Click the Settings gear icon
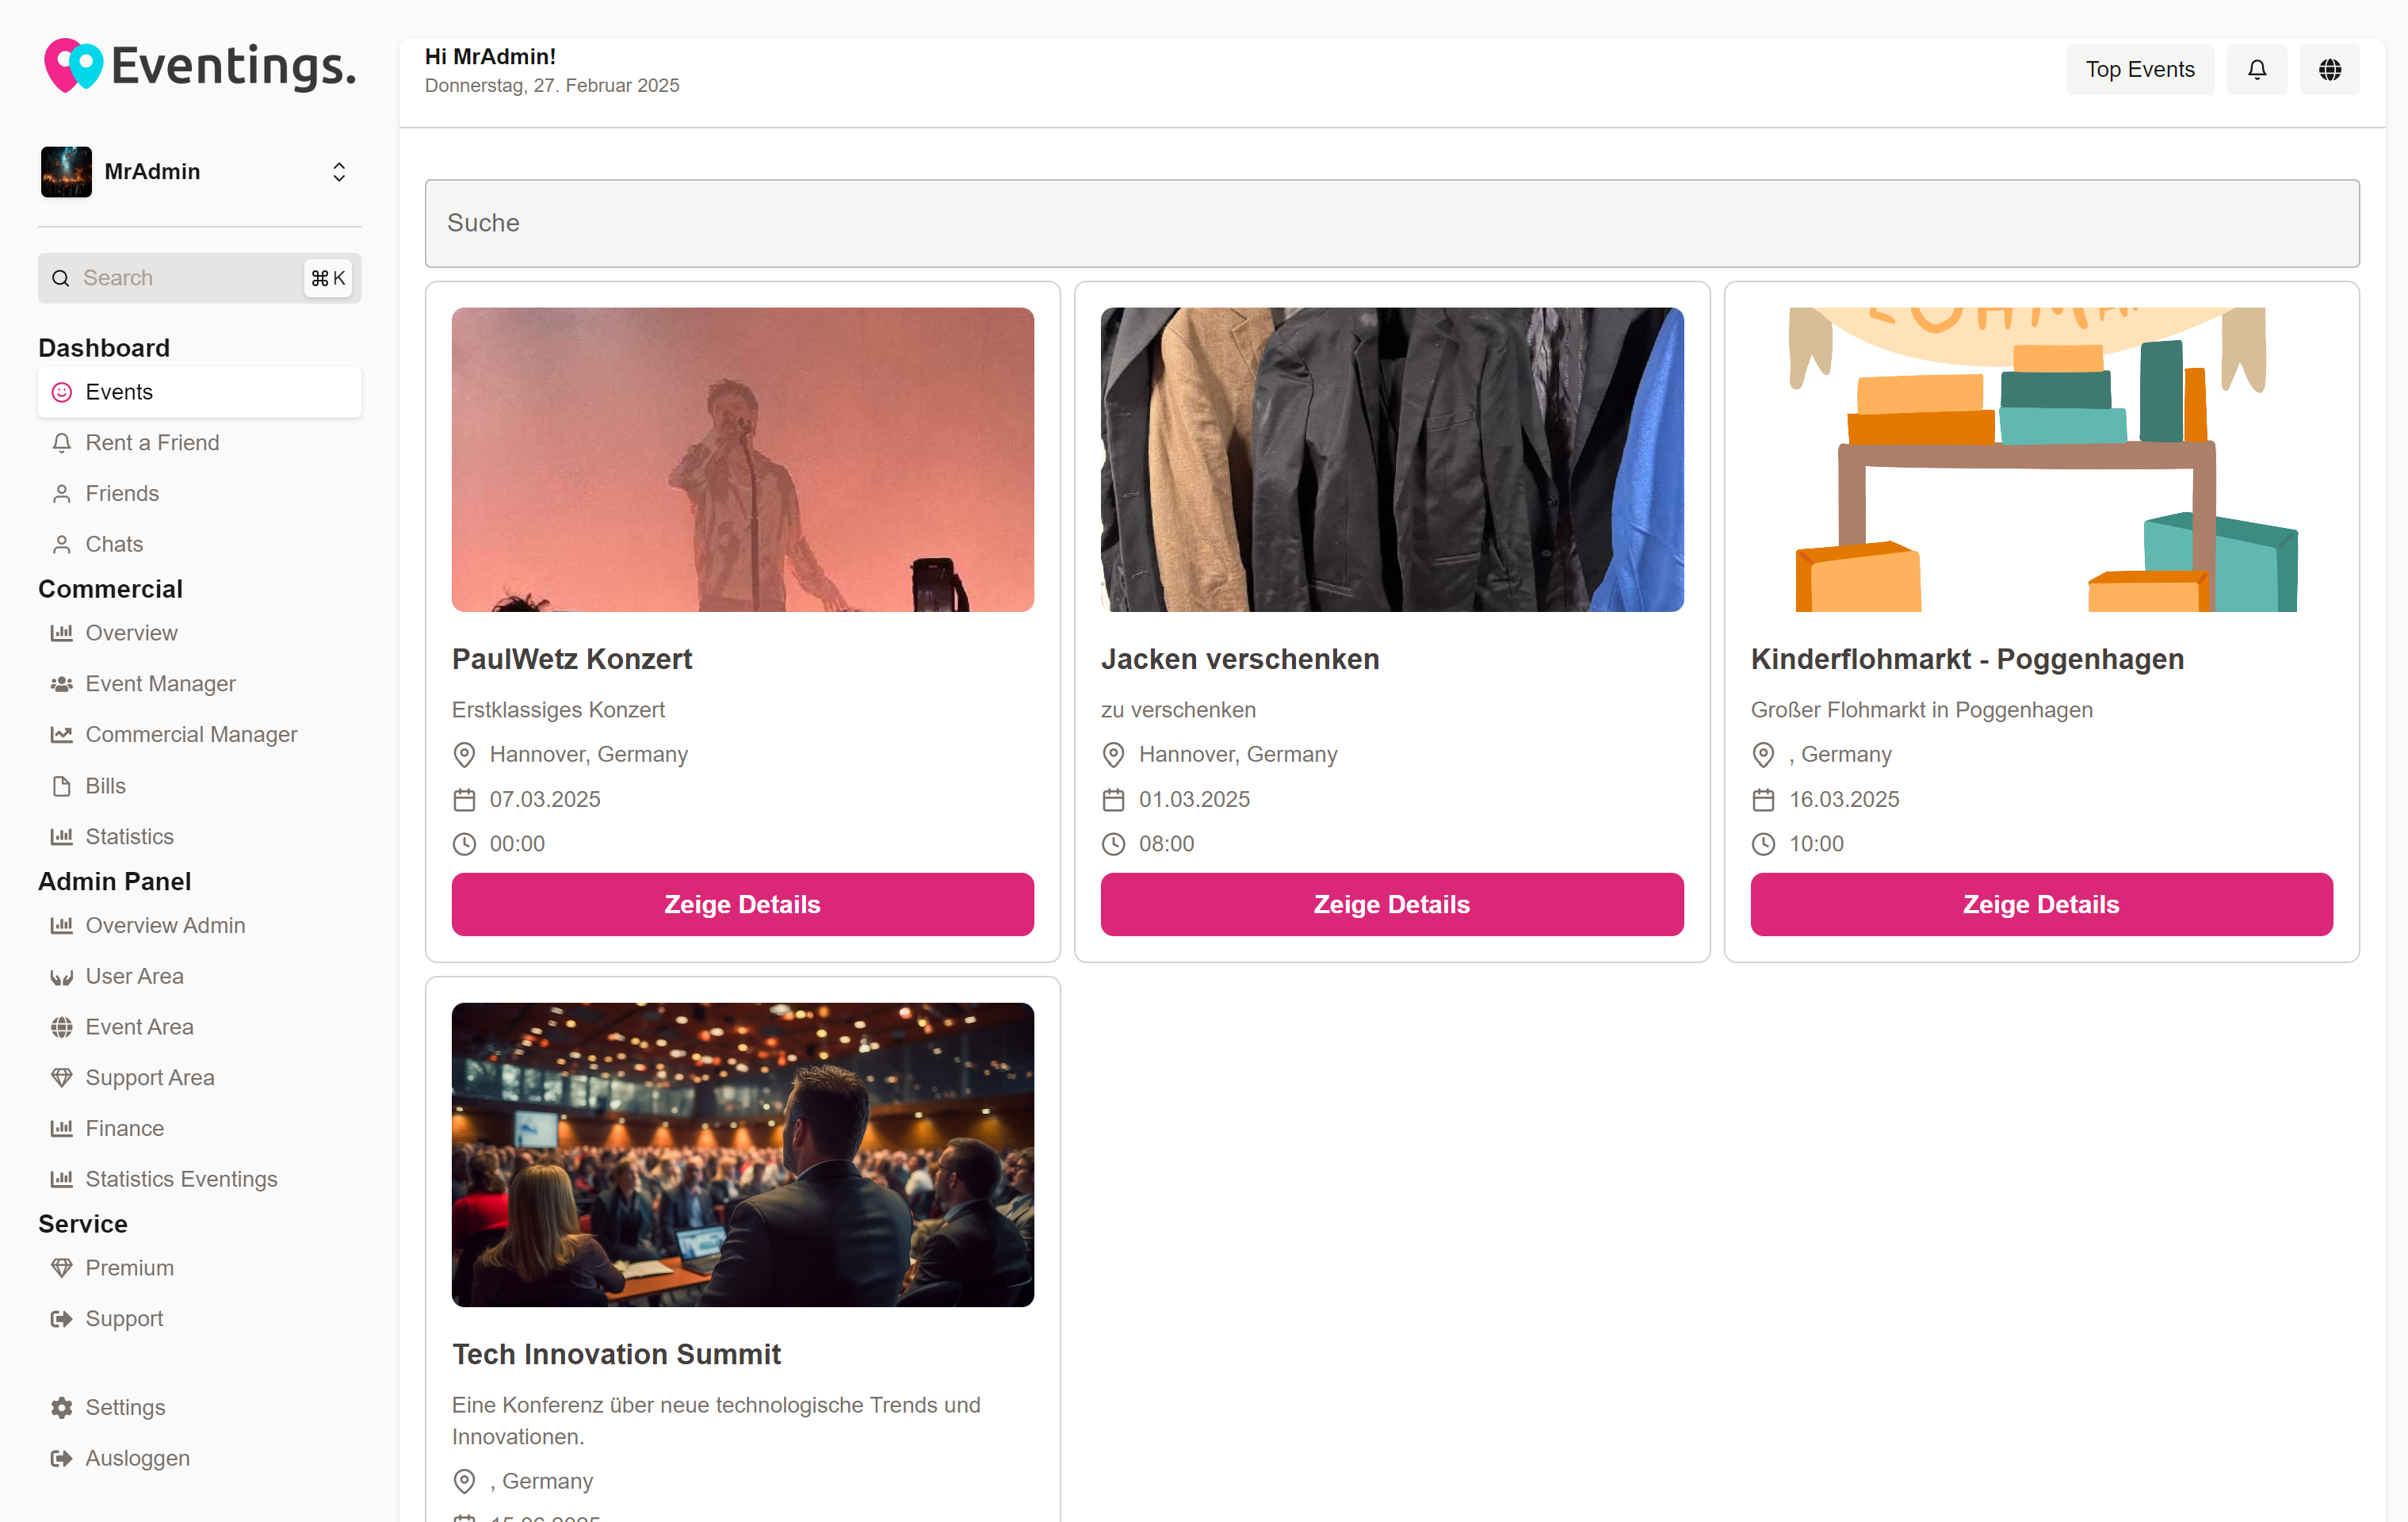 [62, 1407]
